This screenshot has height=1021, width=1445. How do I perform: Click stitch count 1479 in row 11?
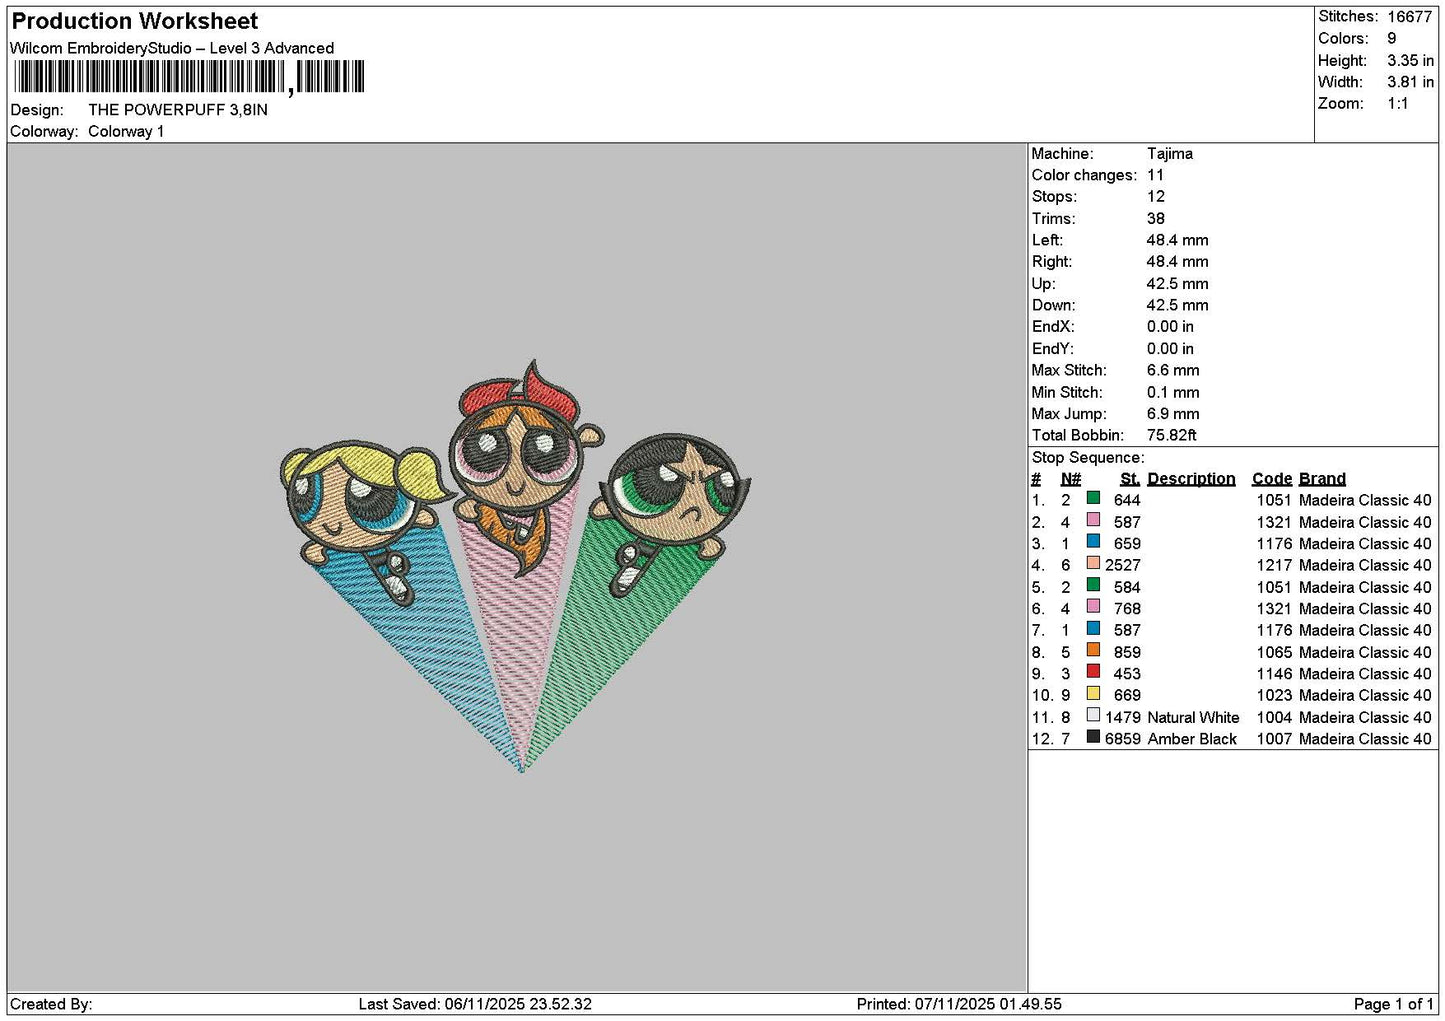pyautogui.click(x=1123, y=717)
